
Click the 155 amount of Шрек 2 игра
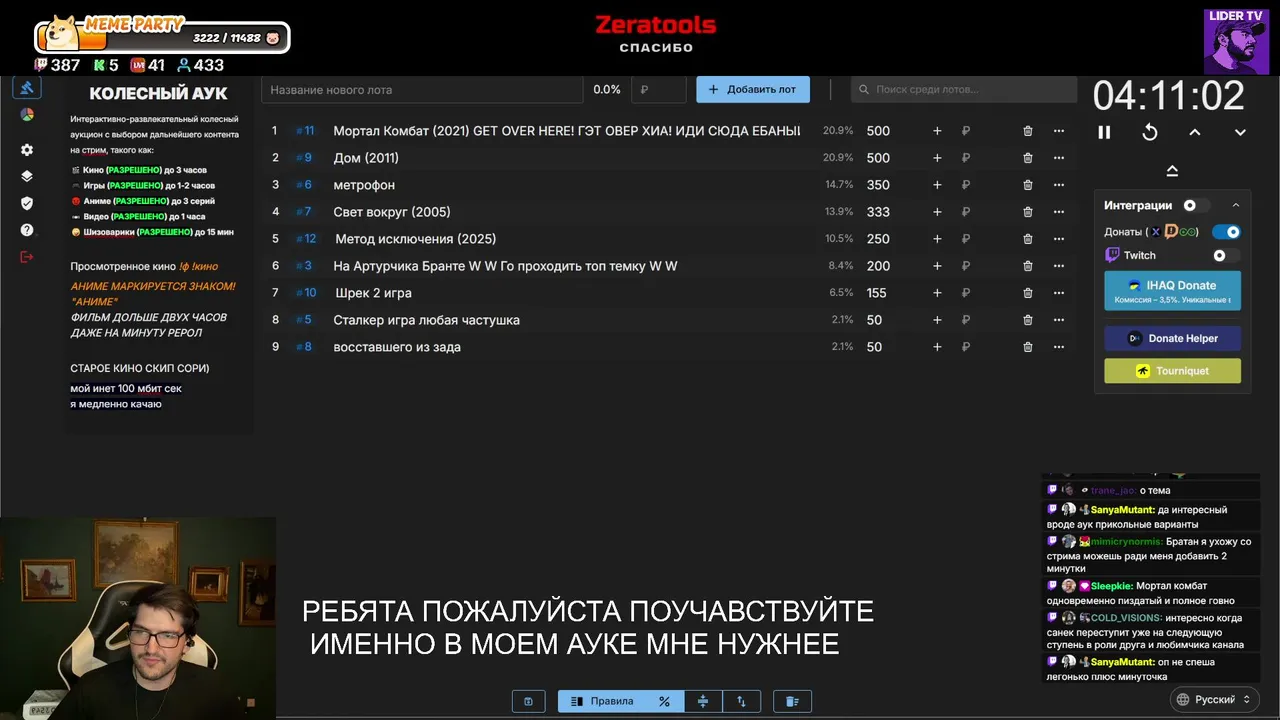(877, 293)
